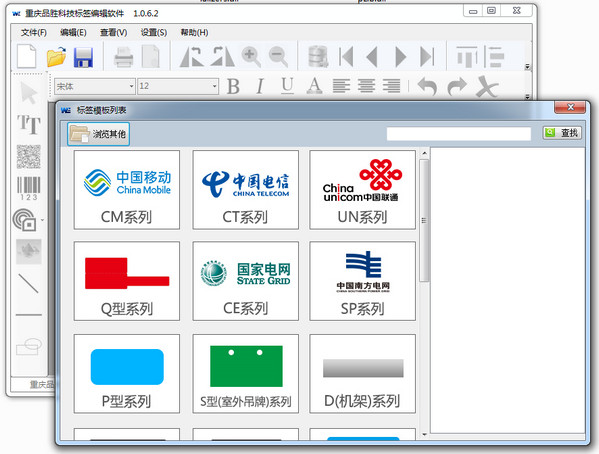Go to previous record arrow

pyautogui.click(x=372, y=57)
